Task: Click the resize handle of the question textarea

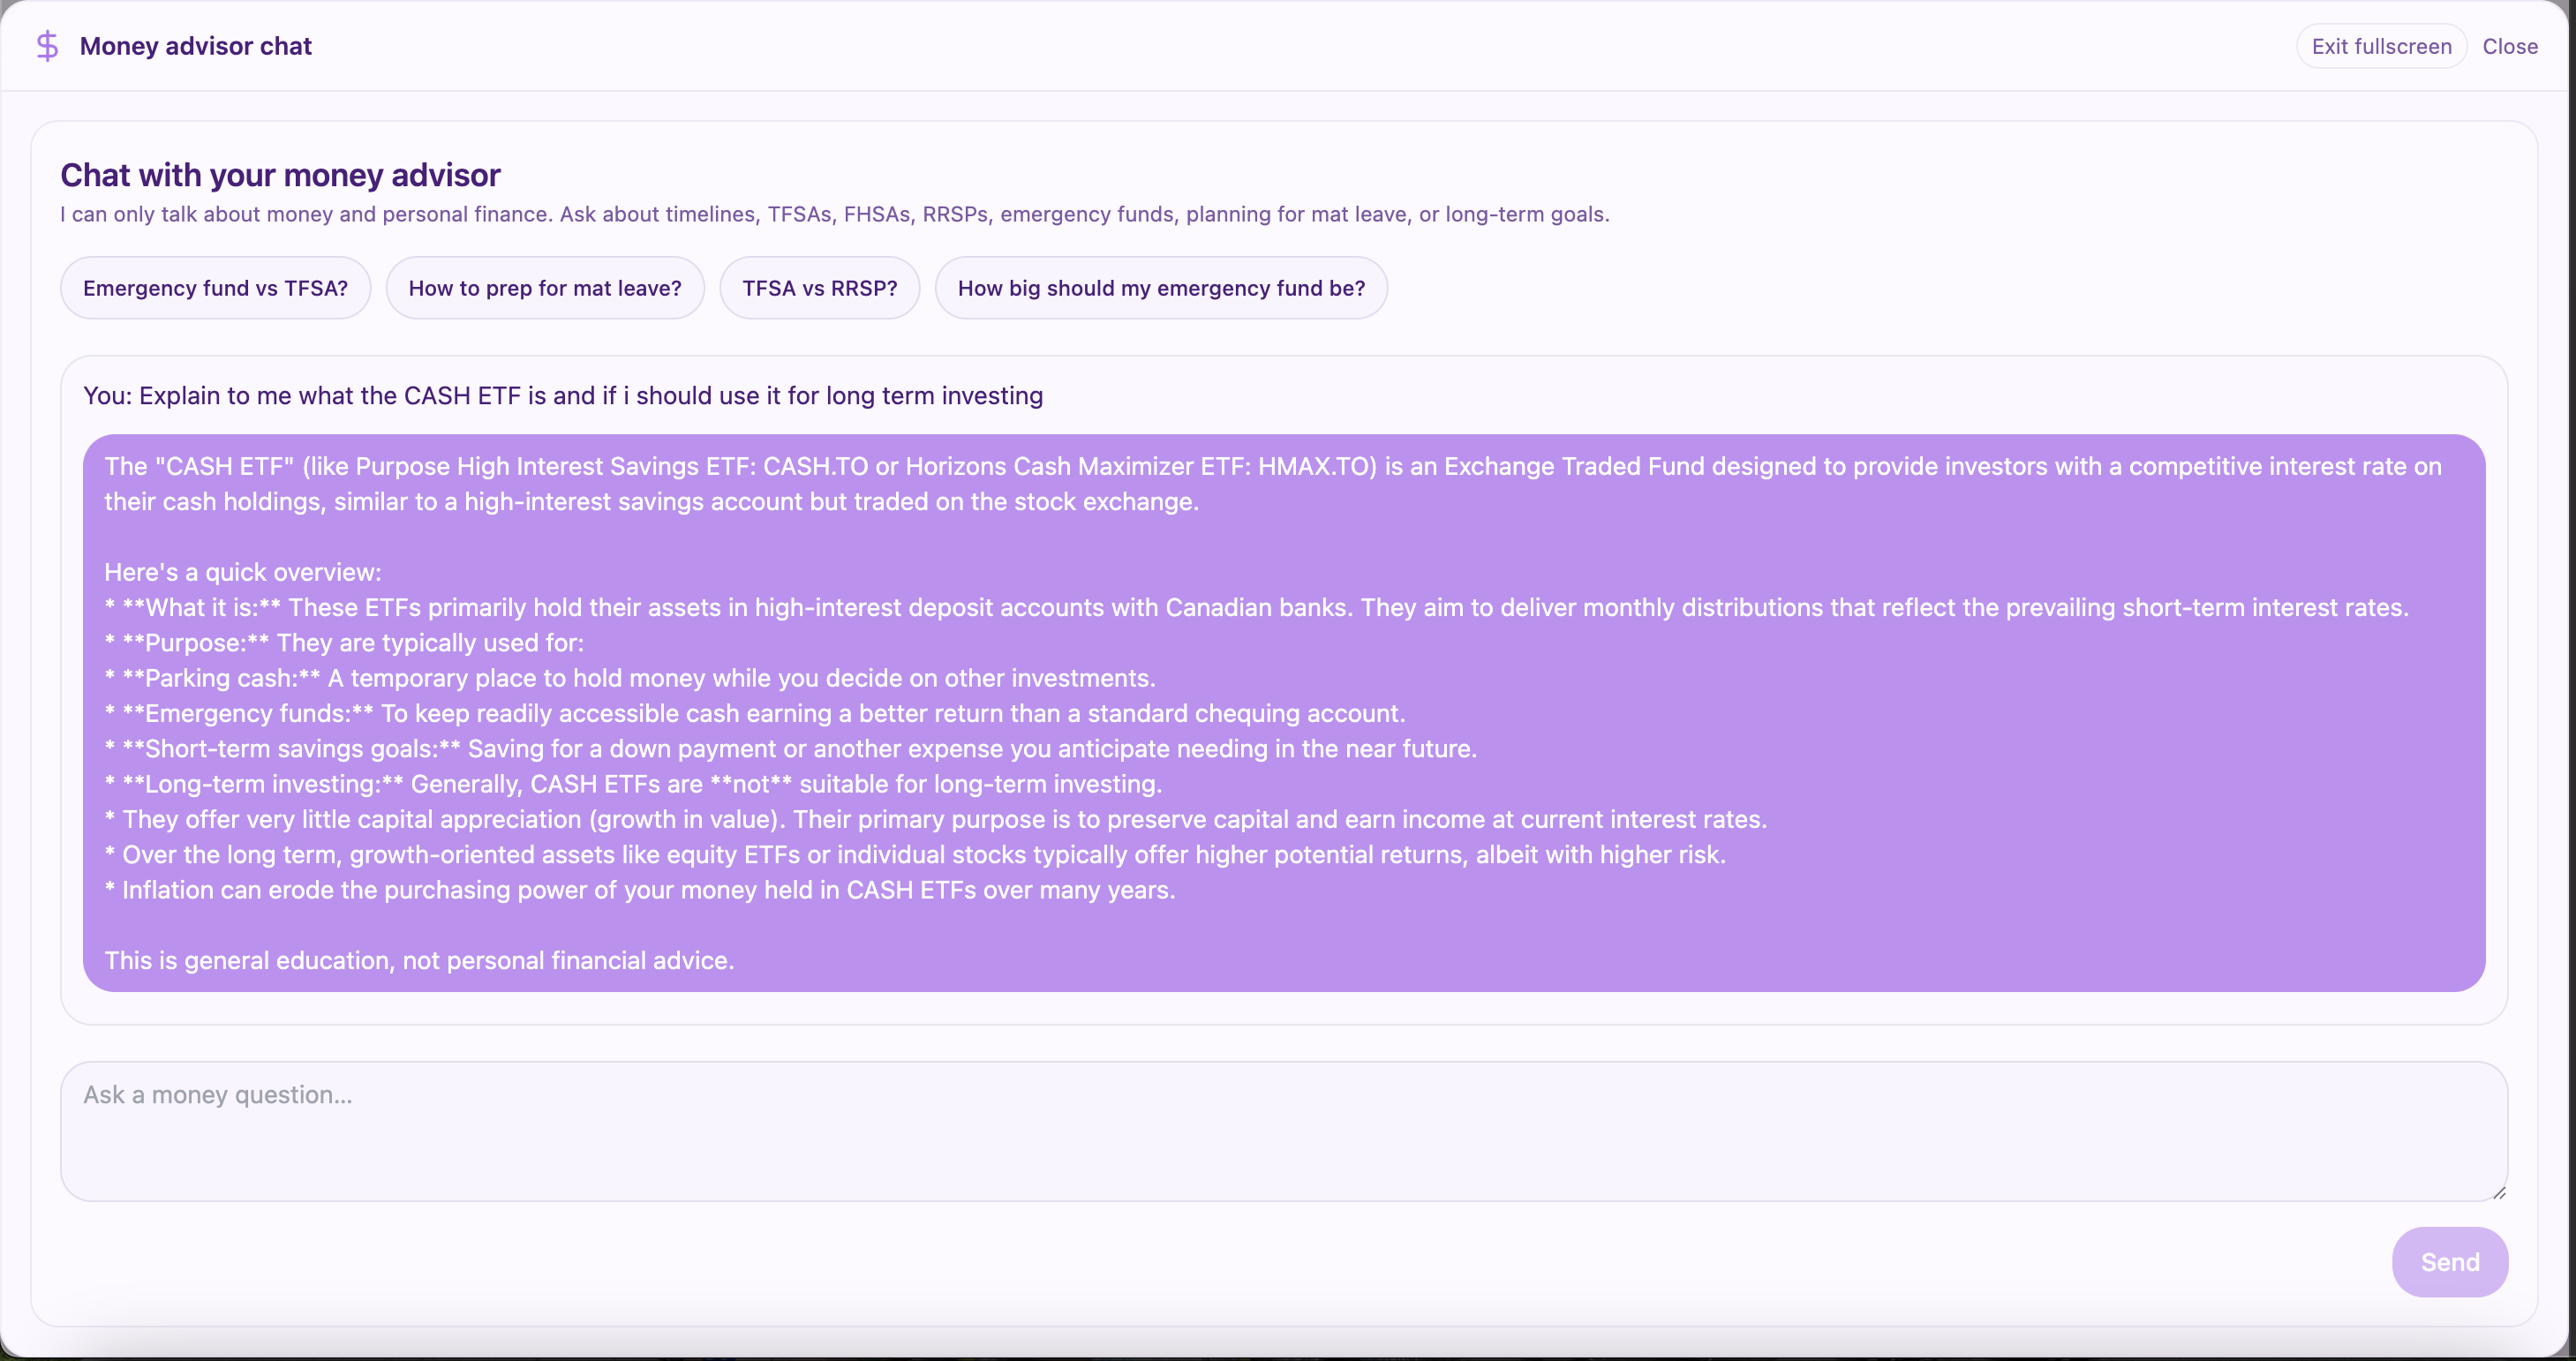Action: (2498, 1192)
